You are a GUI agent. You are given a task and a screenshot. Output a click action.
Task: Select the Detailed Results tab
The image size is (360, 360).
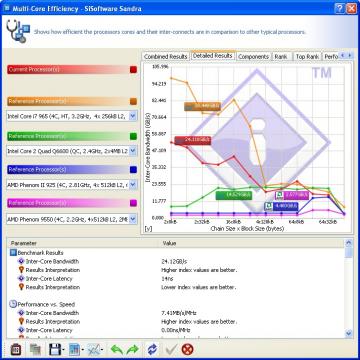(213, 56)
